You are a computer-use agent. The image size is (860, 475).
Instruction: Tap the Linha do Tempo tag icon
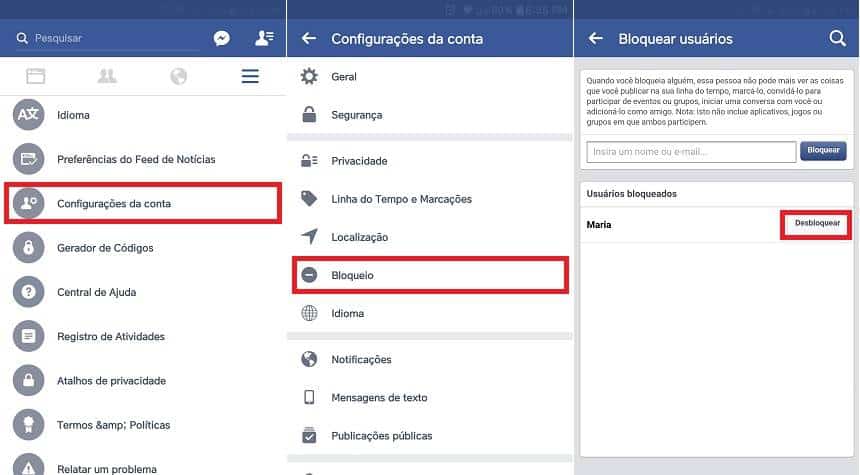(309, 199)
